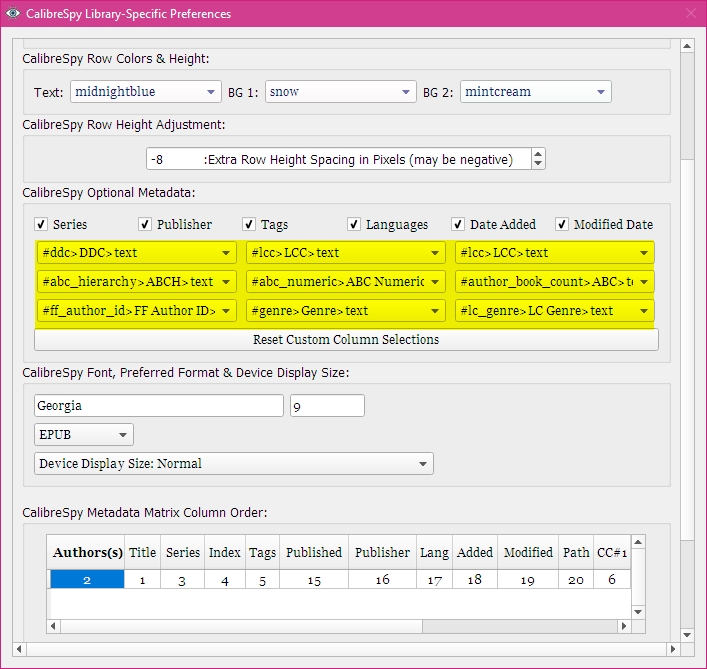
Task: Click Reset Custom Column Selections button
Action: coord(346,339)
